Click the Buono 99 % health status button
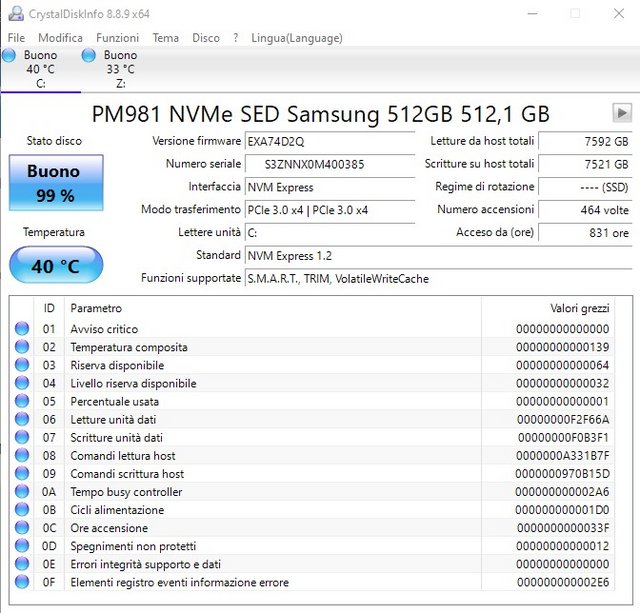Screen dimensions: 640x613 click(x=56, y=183)
